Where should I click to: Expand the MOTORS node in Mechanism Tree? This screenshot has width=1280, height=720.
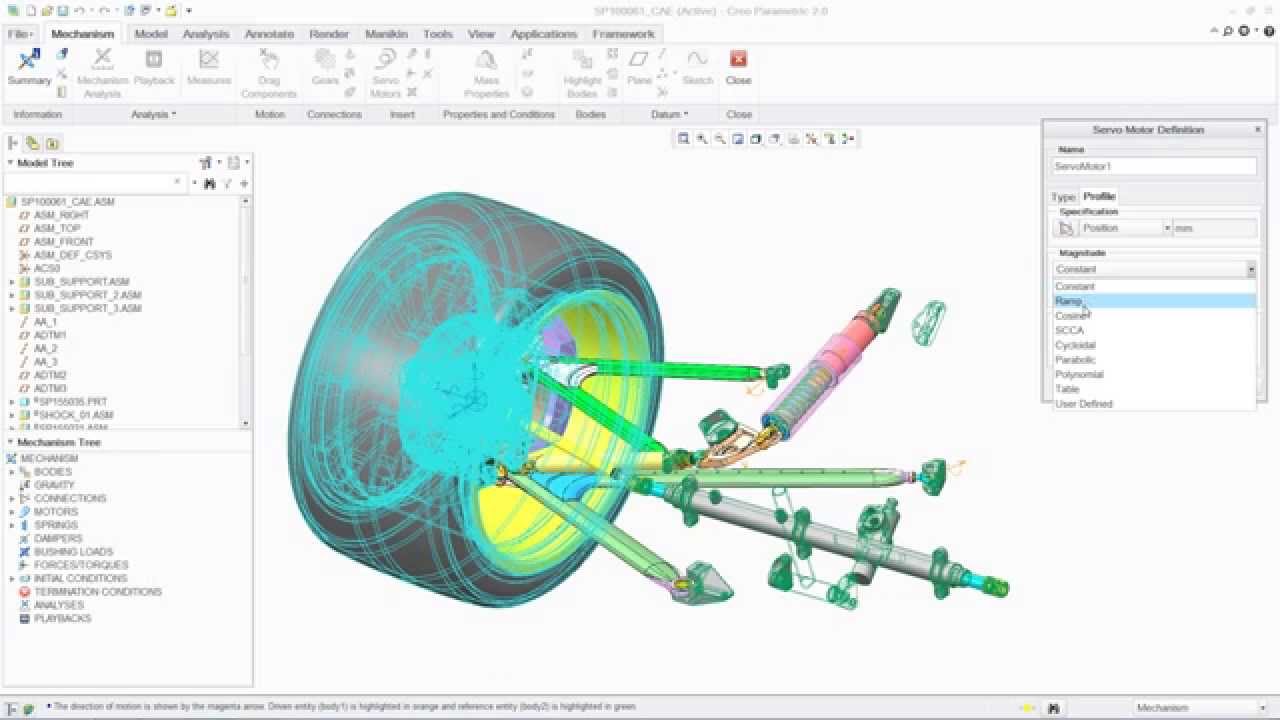point(10,511)
